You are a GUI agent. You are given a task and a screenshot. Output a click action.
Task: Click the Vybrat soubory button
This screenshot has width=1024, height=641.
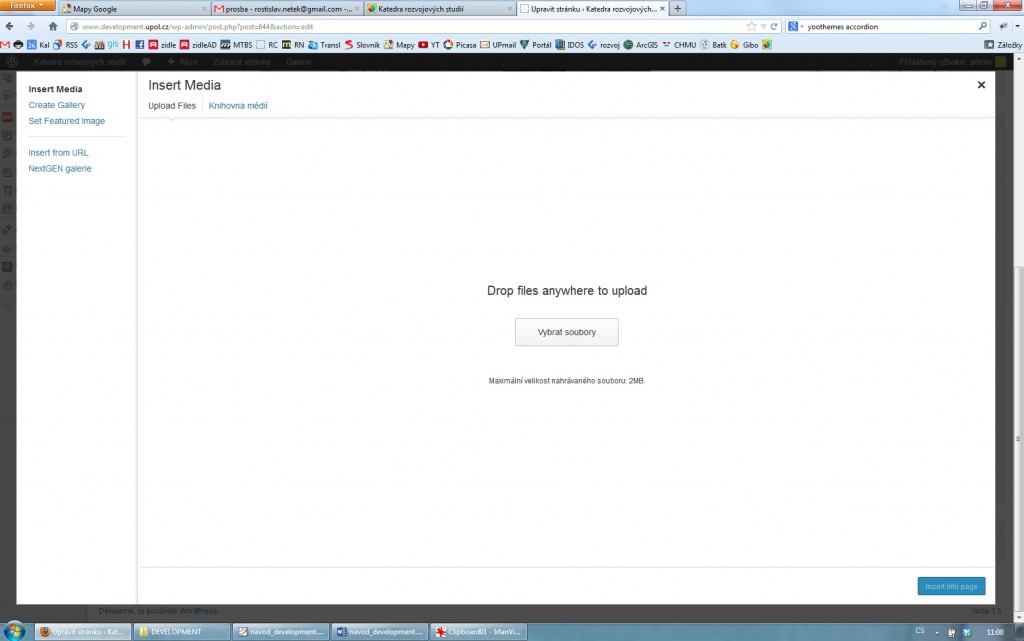point(566,332)
